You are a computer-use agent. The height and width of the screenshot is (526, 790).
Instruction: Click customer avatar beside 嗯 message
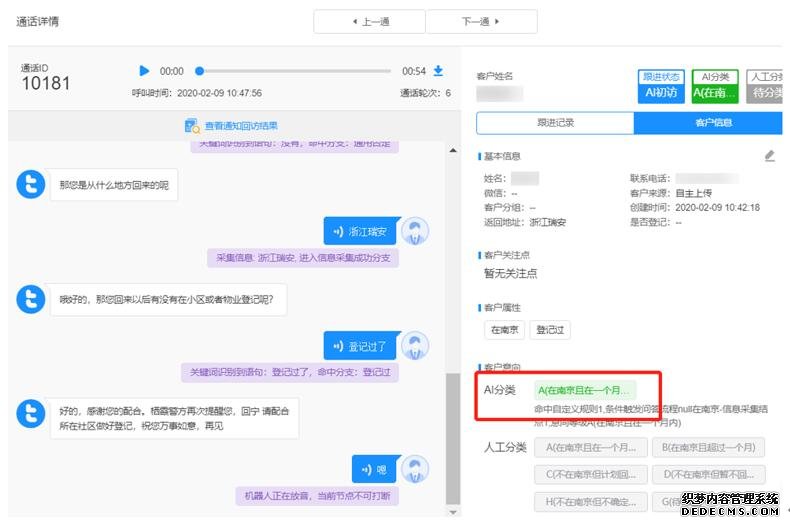[x=415, y=469]
